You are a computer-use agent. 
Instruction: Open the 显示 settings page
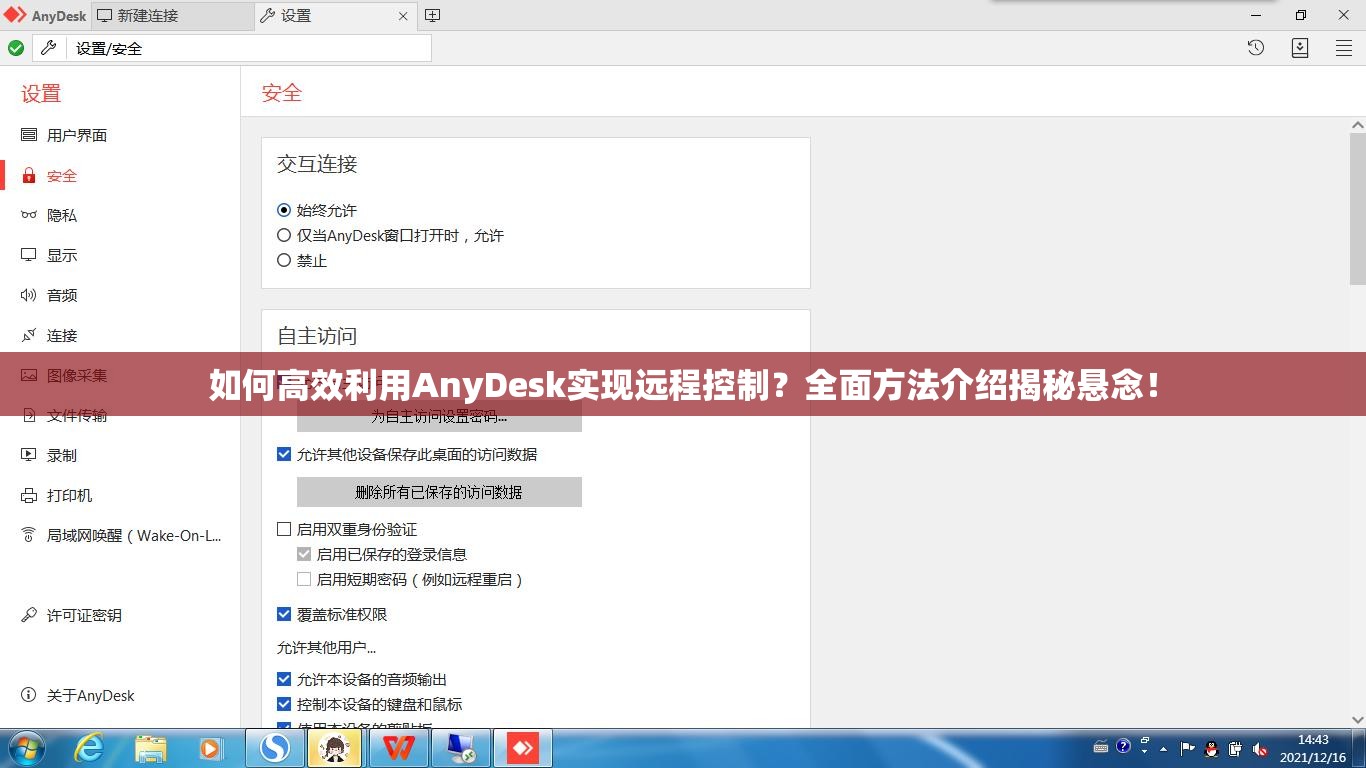pyautogui.click(x=61, y=255)
